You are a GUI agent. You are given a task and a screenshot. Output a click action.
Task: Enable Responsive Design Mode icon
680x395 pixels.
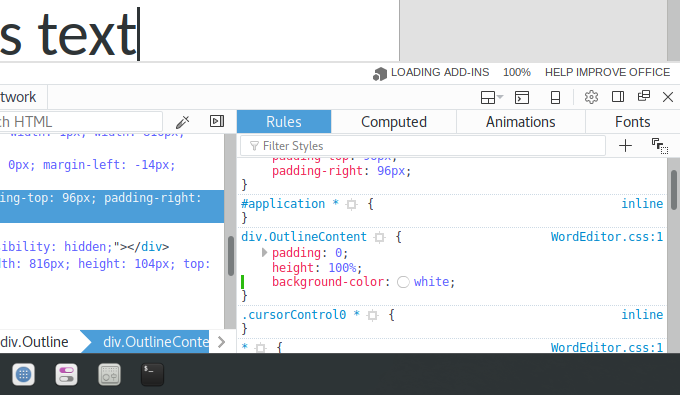555,97
